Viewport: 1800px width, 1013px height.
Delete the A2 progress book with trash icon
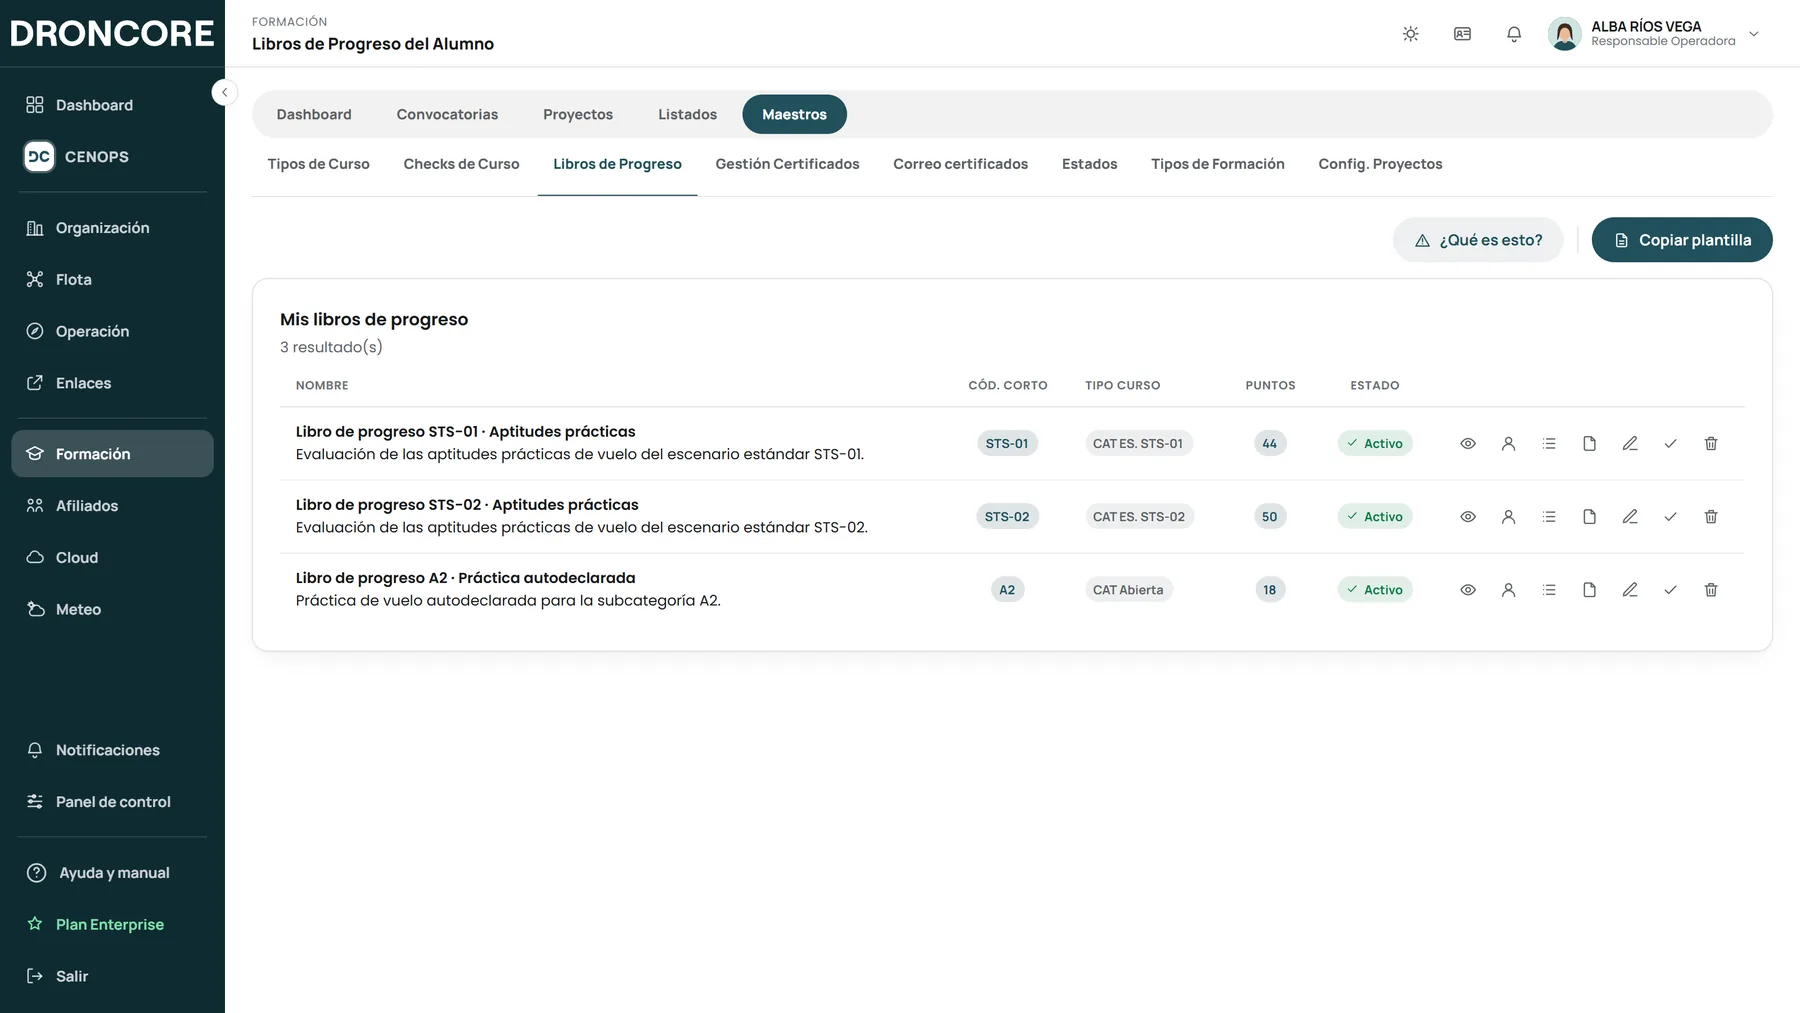tap(1711, 589)
